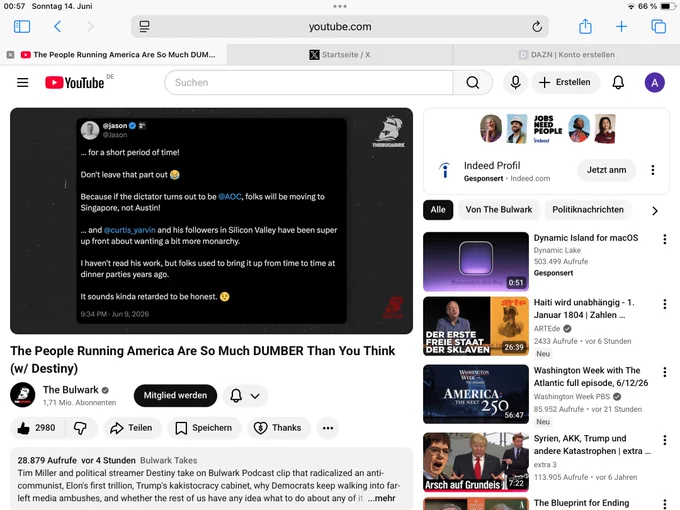This screenshot has width=680, height=510.
Task: Open the Safari share sheet
Action: tap(585, 26)
